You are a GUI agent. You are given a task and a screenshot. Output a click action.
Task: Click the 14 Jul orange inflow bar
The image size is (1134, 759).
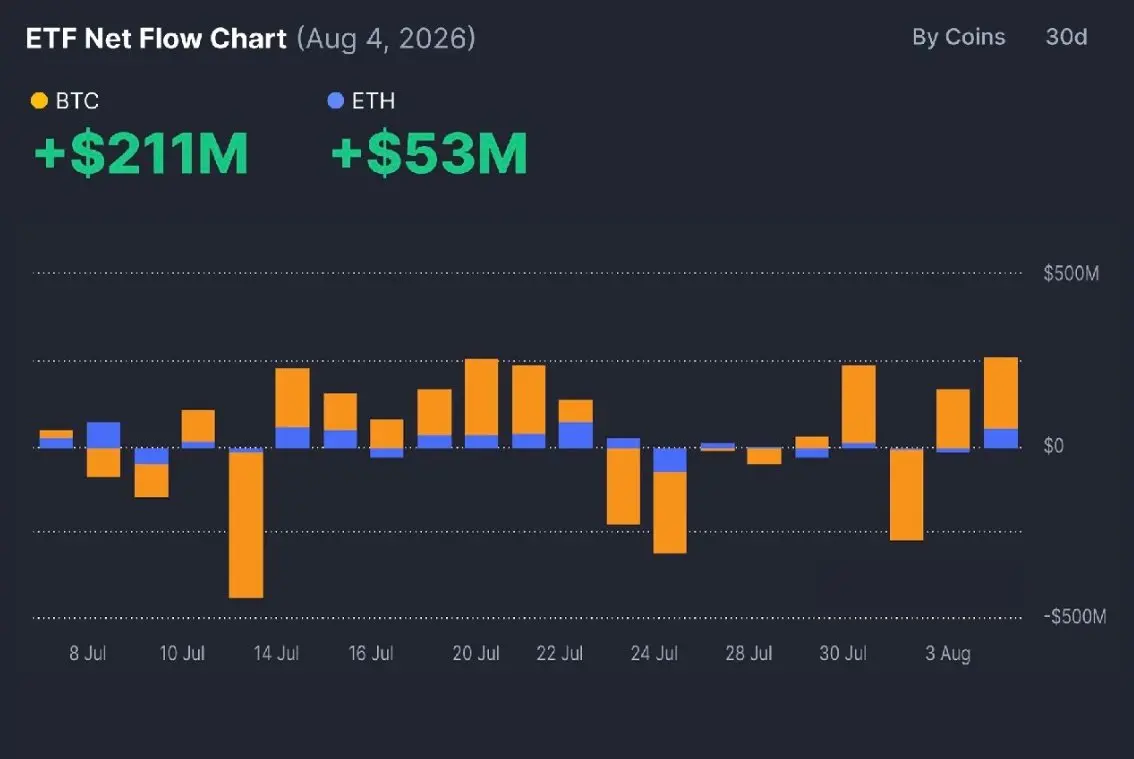[x=292, y=397]
